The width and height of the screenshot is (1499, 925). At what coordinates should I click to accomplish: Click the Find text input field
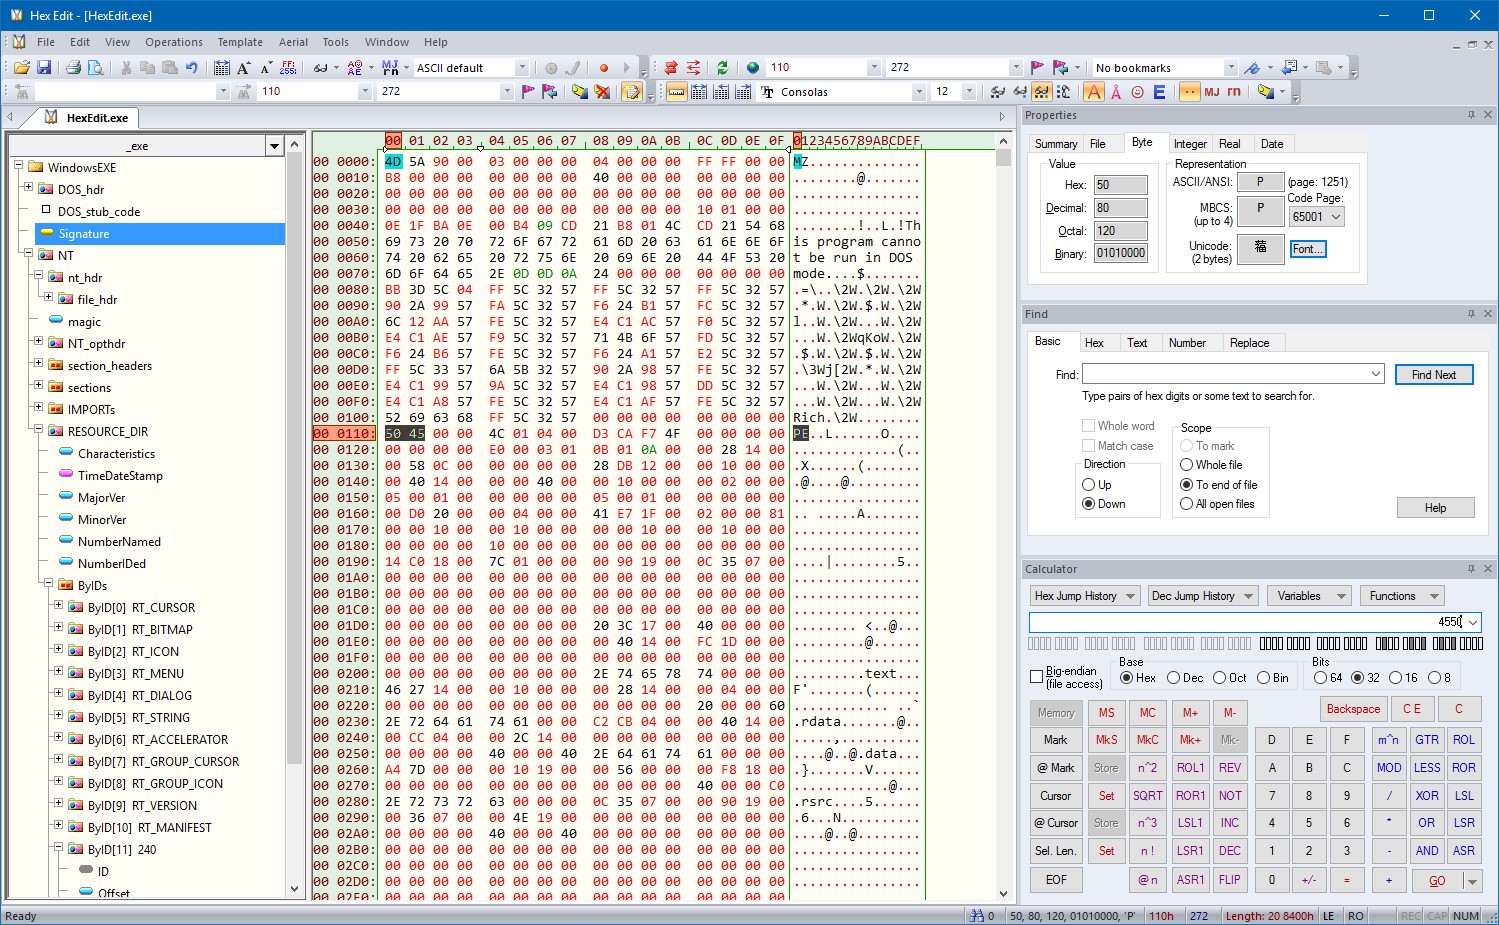click(1225, 375)
